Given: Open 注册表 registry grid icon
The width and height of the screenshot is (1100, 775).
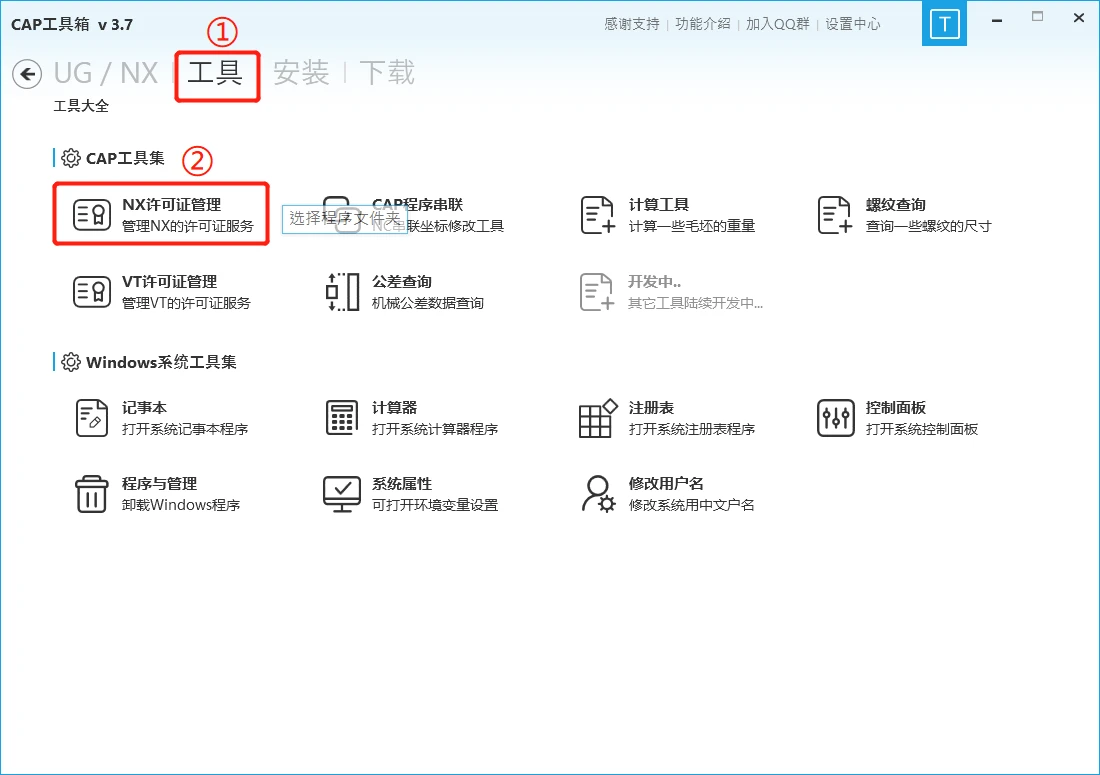Looking at the screenshot, I should (598, 418).
